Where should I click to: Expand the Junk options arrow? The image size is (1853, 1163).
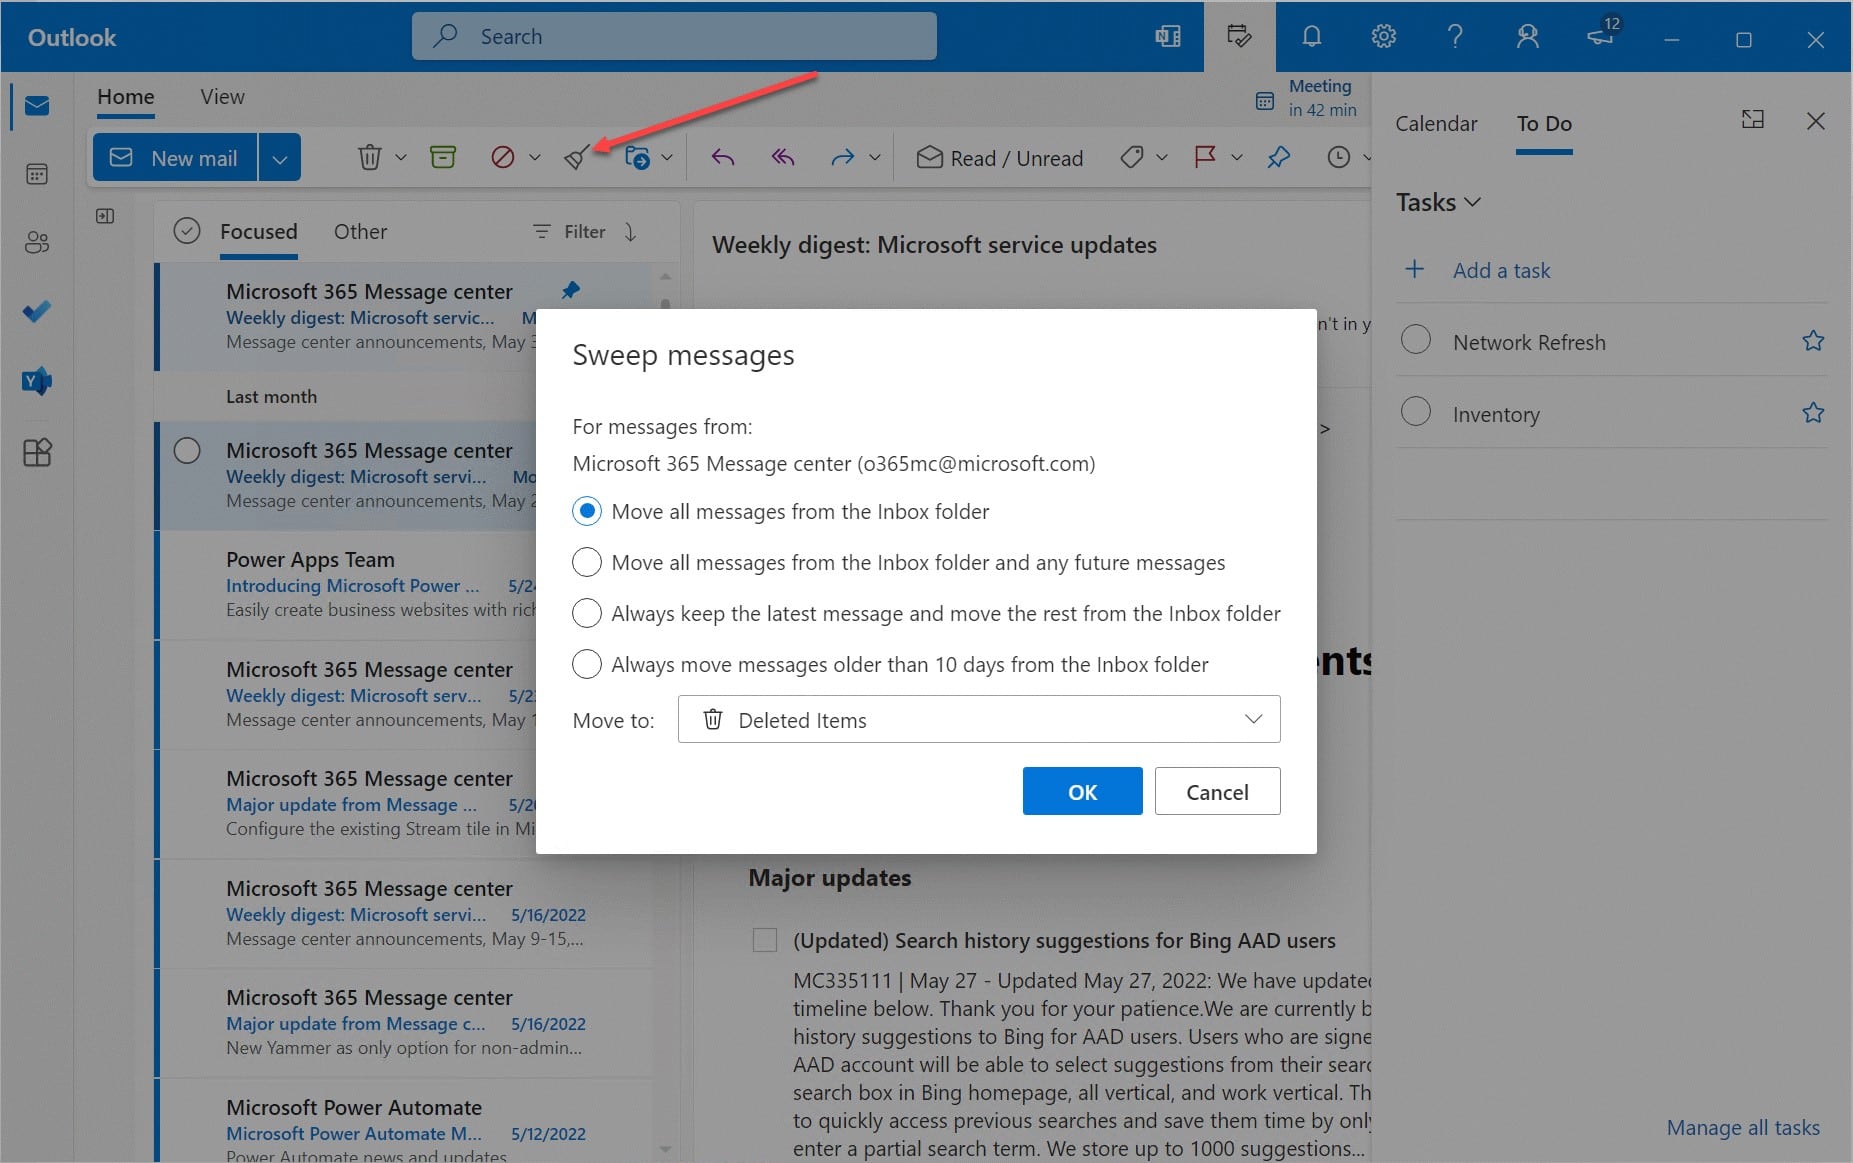[x=535, y=157]
